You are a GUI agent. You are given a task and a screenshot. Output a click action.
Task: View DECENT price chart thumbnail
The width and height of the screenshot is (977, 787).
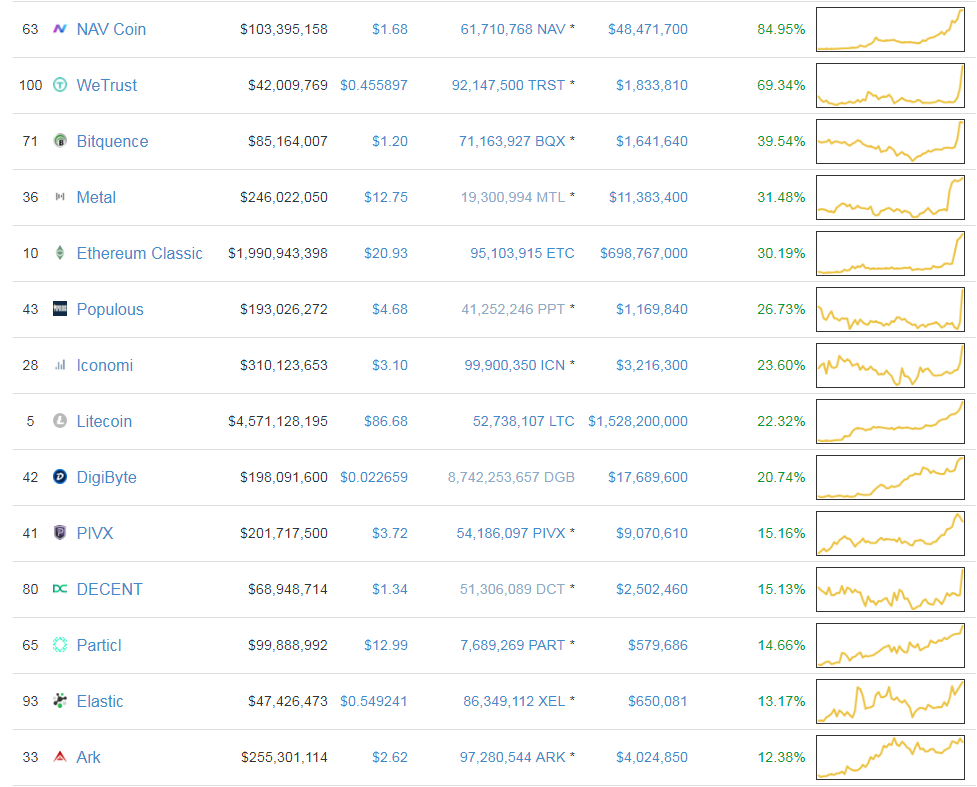tap(890, 589)
